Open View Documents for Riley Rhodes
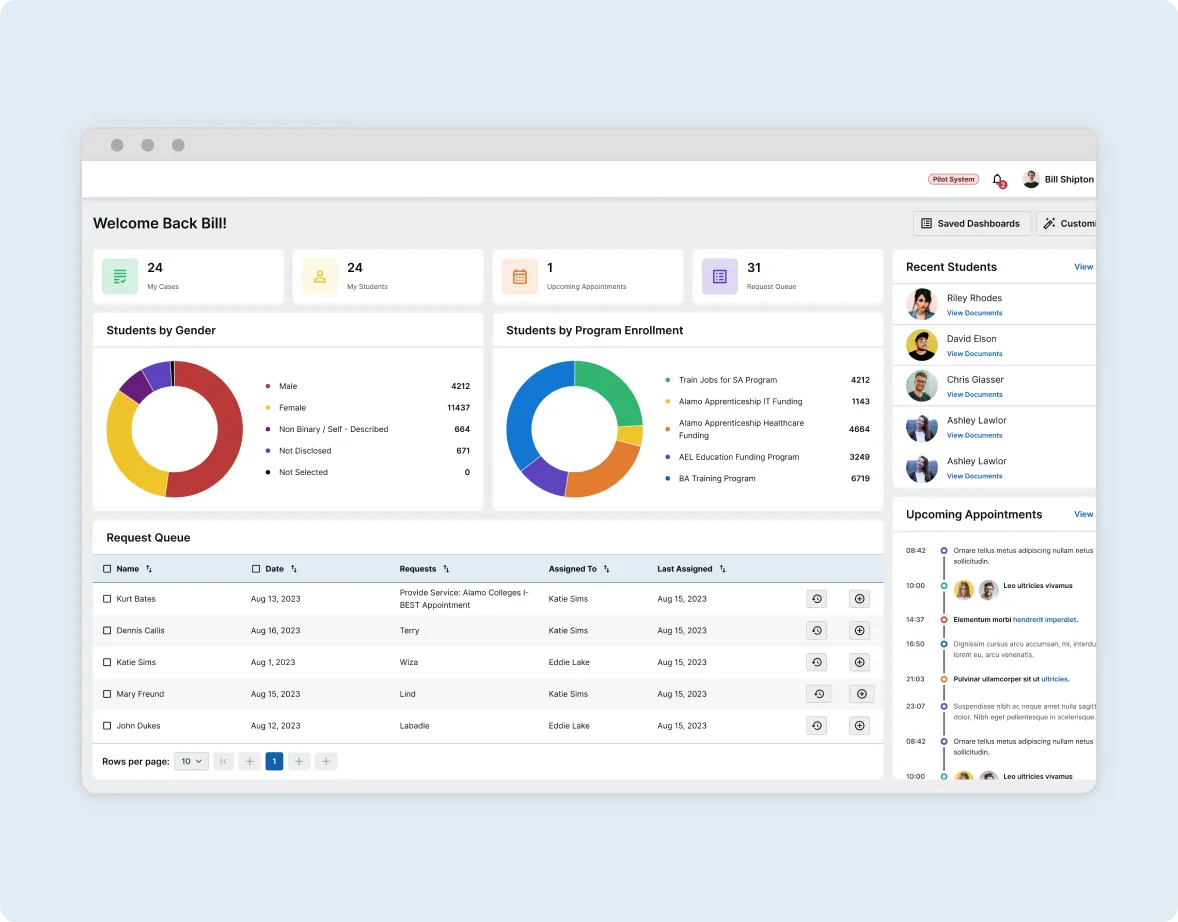Viewport: 1178px width, 922px height. click(x=974, y=313)
